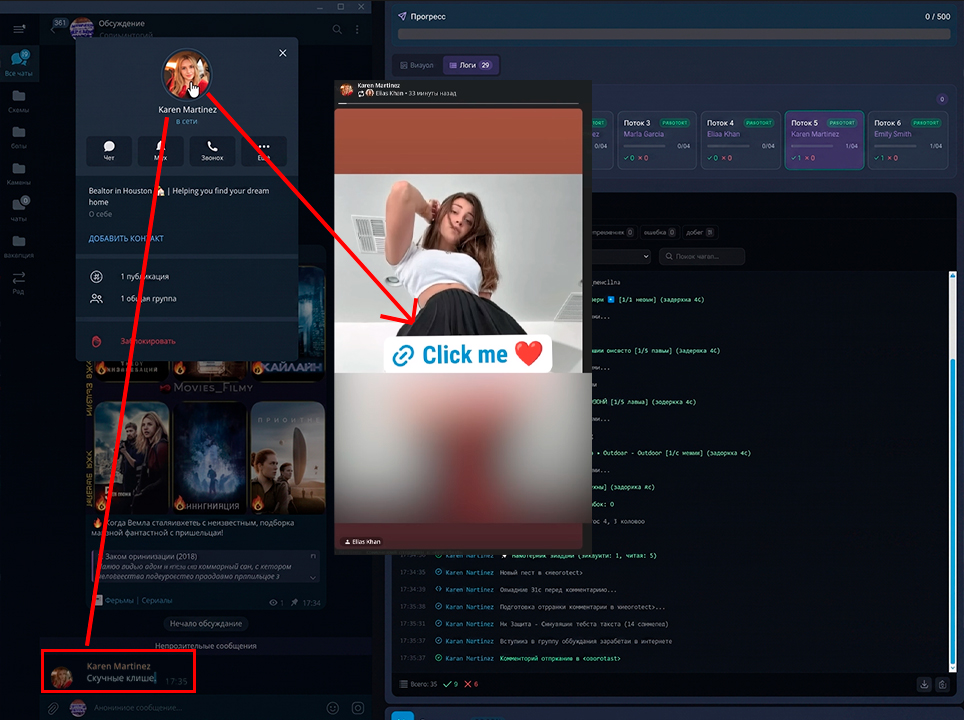Click the 'ДОБАВИТЬ КОНТАКТ' link
The width and height of the screenshot is (964, 720).
(x=126, y=239)
